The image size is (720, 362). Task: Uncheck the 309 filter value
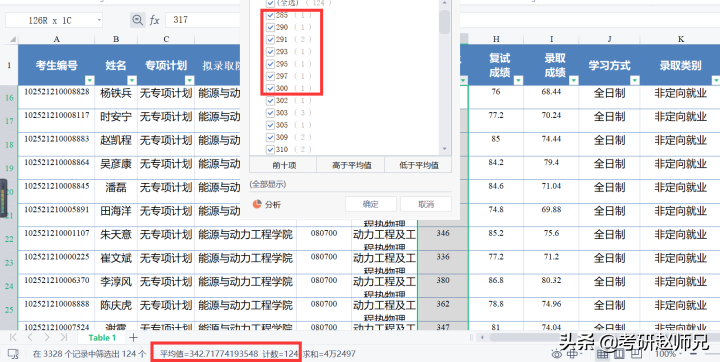click(x=270, y=137)
